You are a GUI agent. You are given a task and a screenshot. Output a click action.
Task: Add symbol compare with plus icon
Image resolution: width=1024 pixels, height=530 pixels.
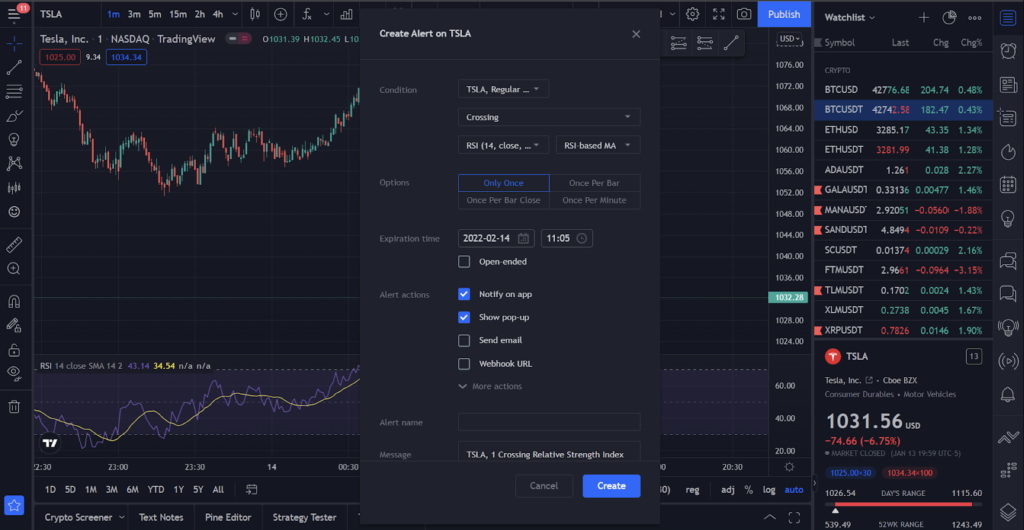[x=280, y=14]
